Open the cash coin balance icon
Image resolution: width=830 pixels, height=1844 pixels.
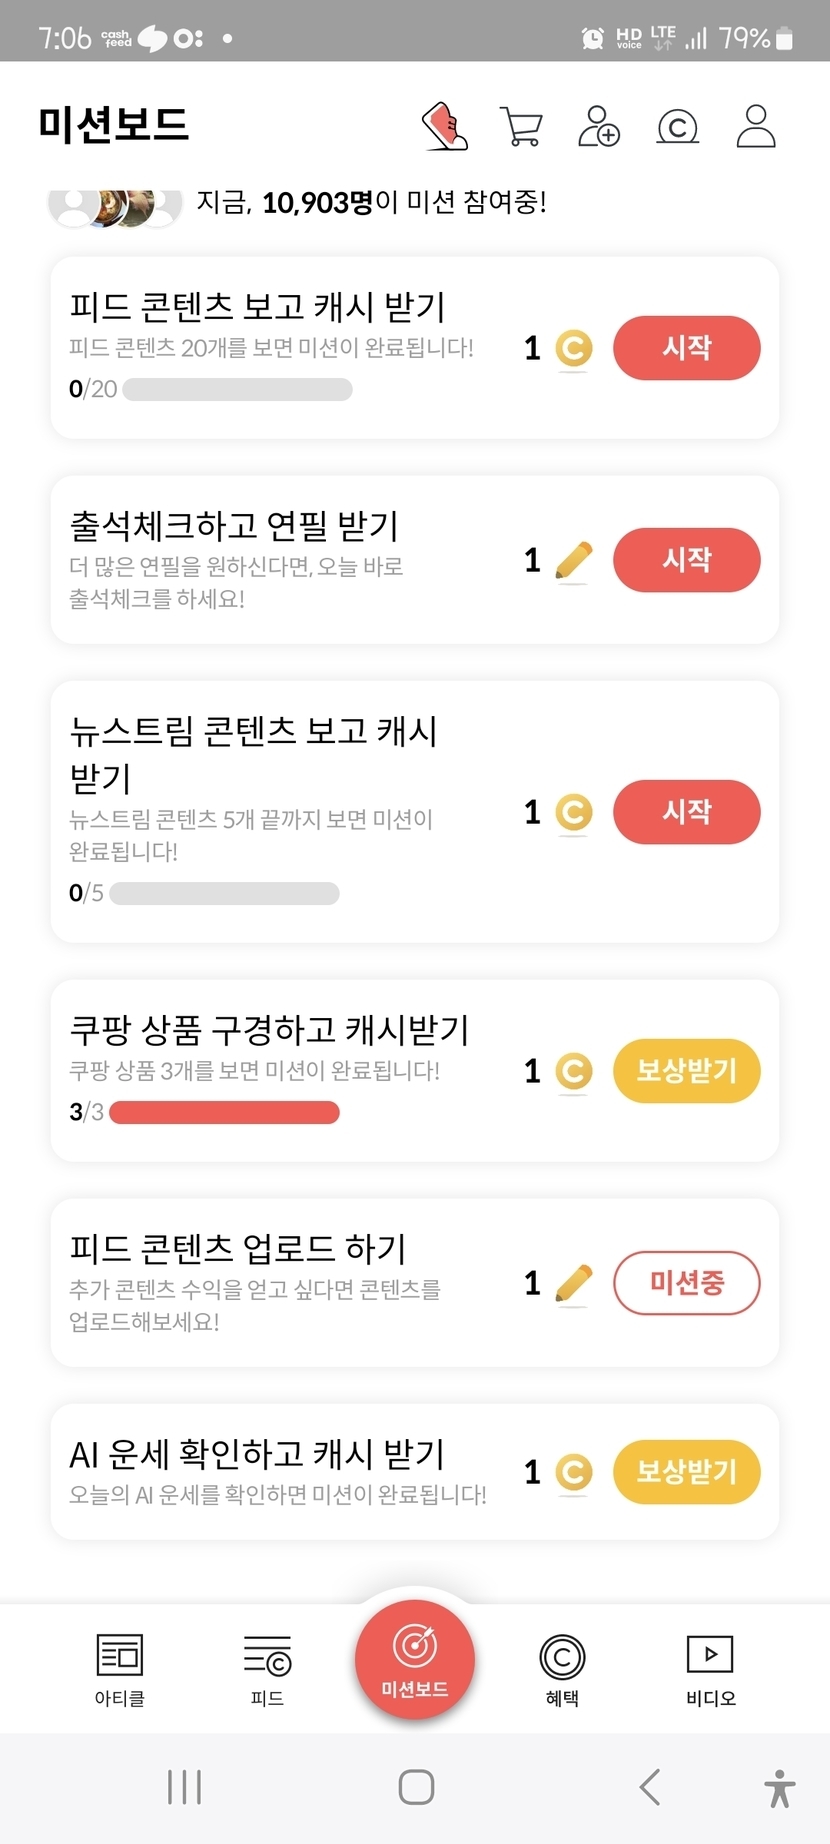point(677,127)
